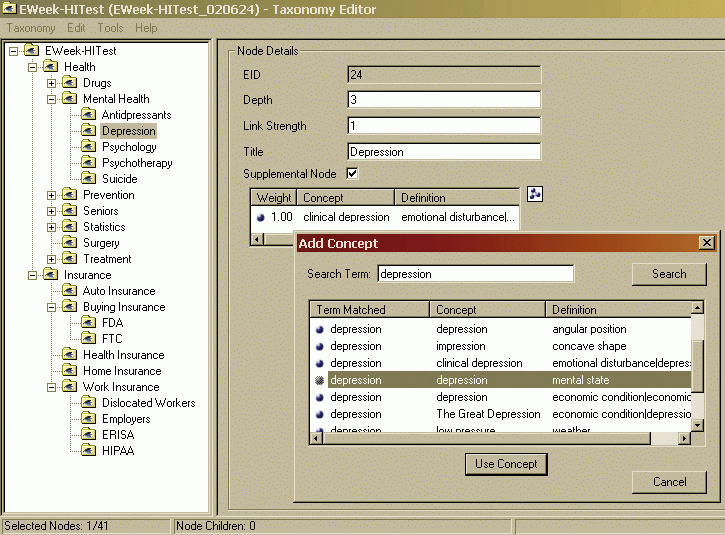The width and height of the screenshot is (725, 535).
Task: Click the results horizontal scroll-right arrow
Action: pos(685,438)
